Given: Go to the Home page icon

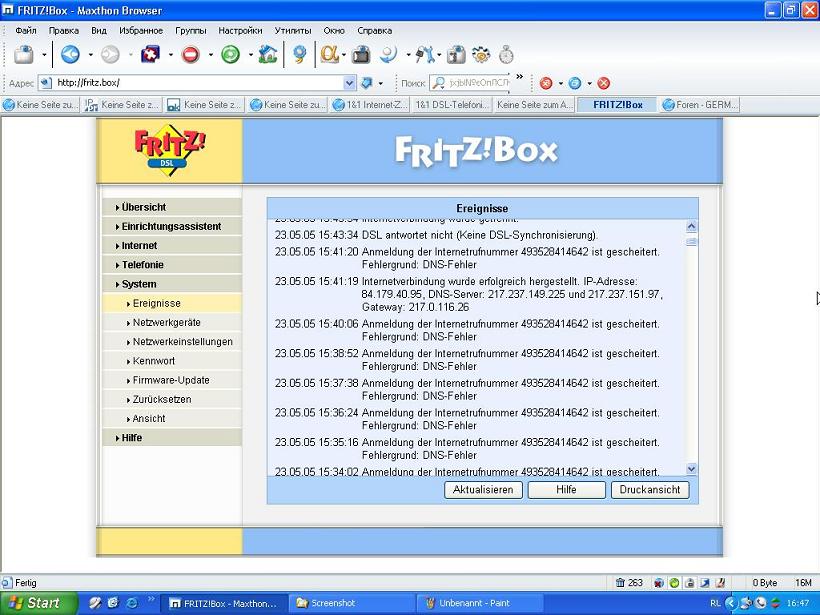Looking at the screenshot, I should [268, 54].
